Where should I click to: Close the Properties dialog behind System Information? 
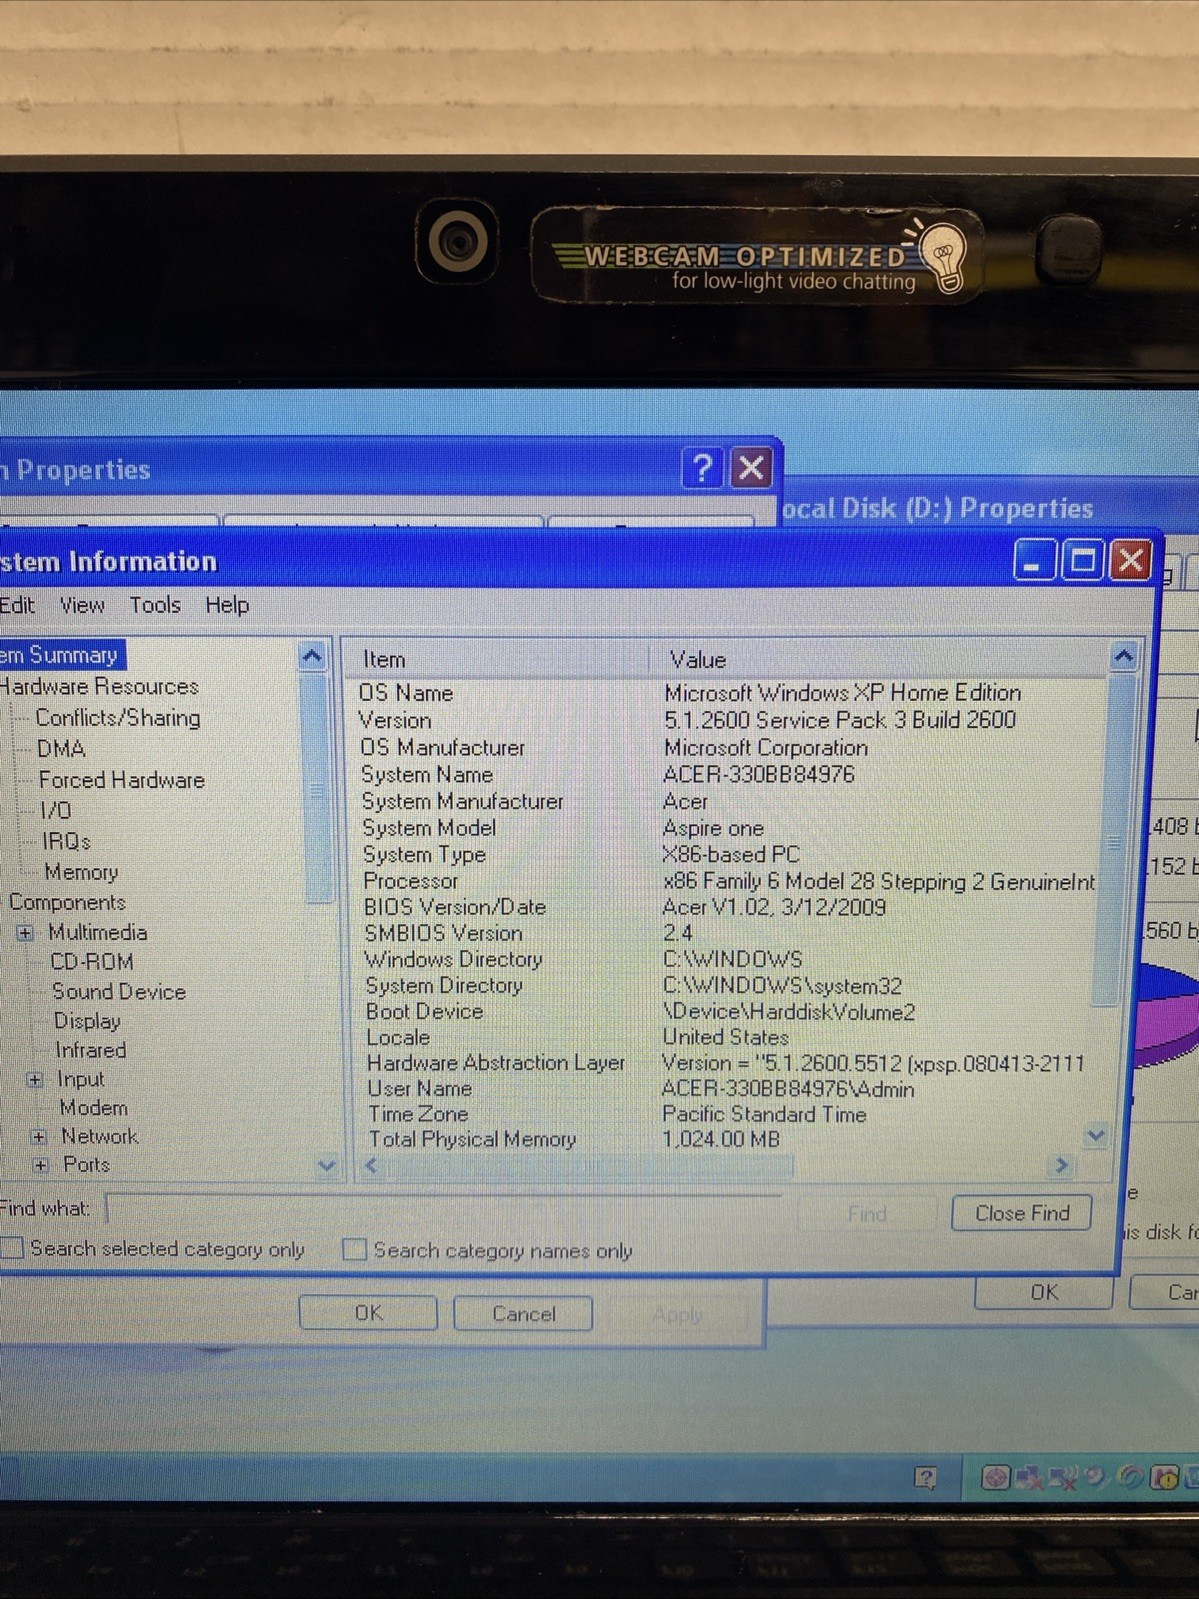(751, 467)
